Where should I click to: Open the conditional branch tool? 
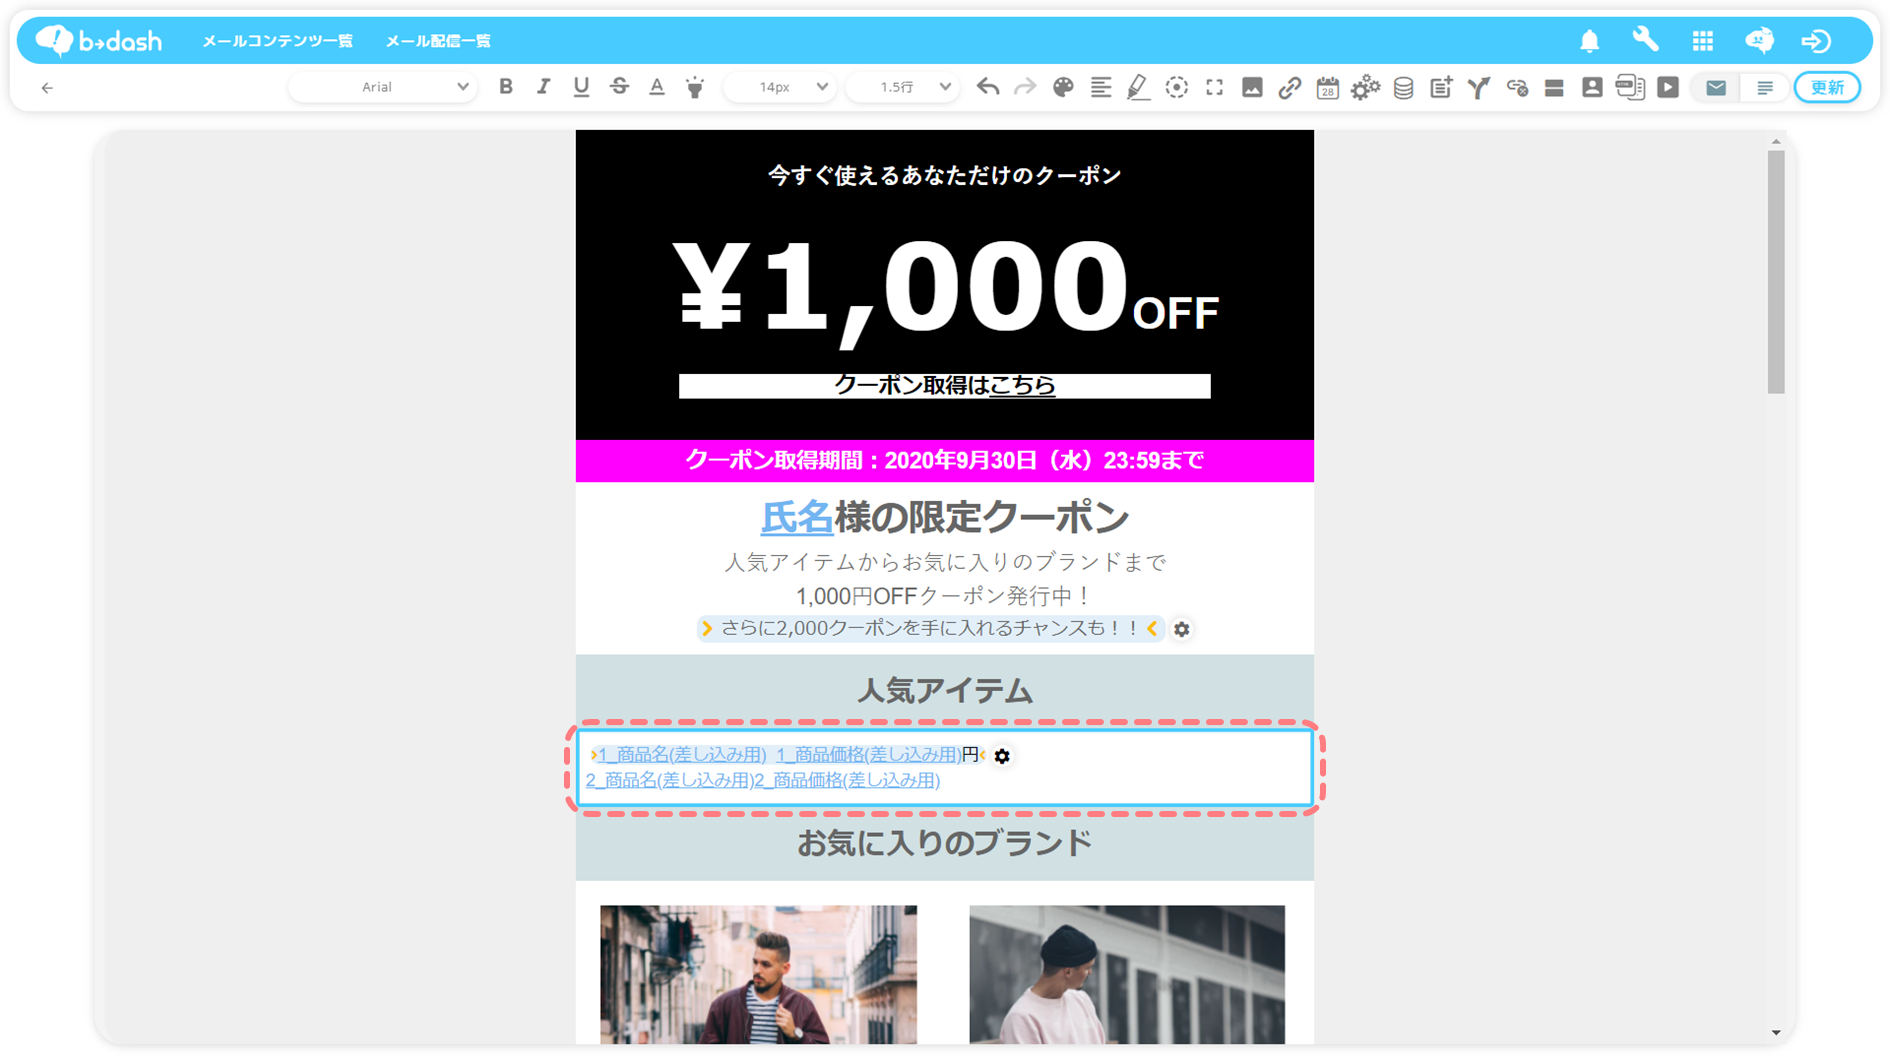[1478, 88]
